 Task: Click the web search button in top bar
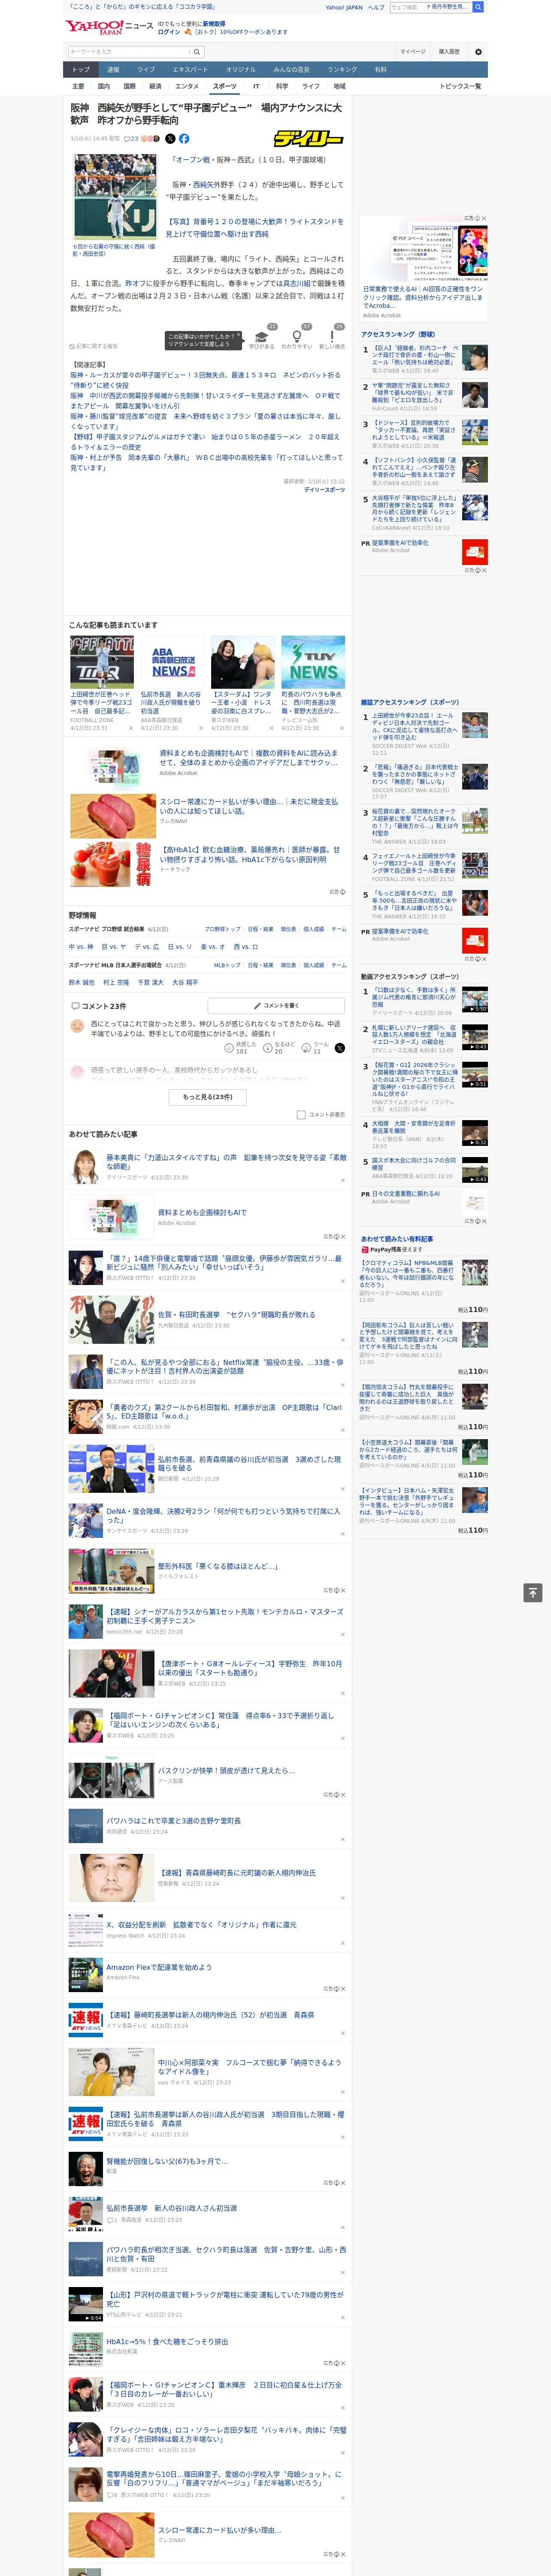tap(478, 7)
